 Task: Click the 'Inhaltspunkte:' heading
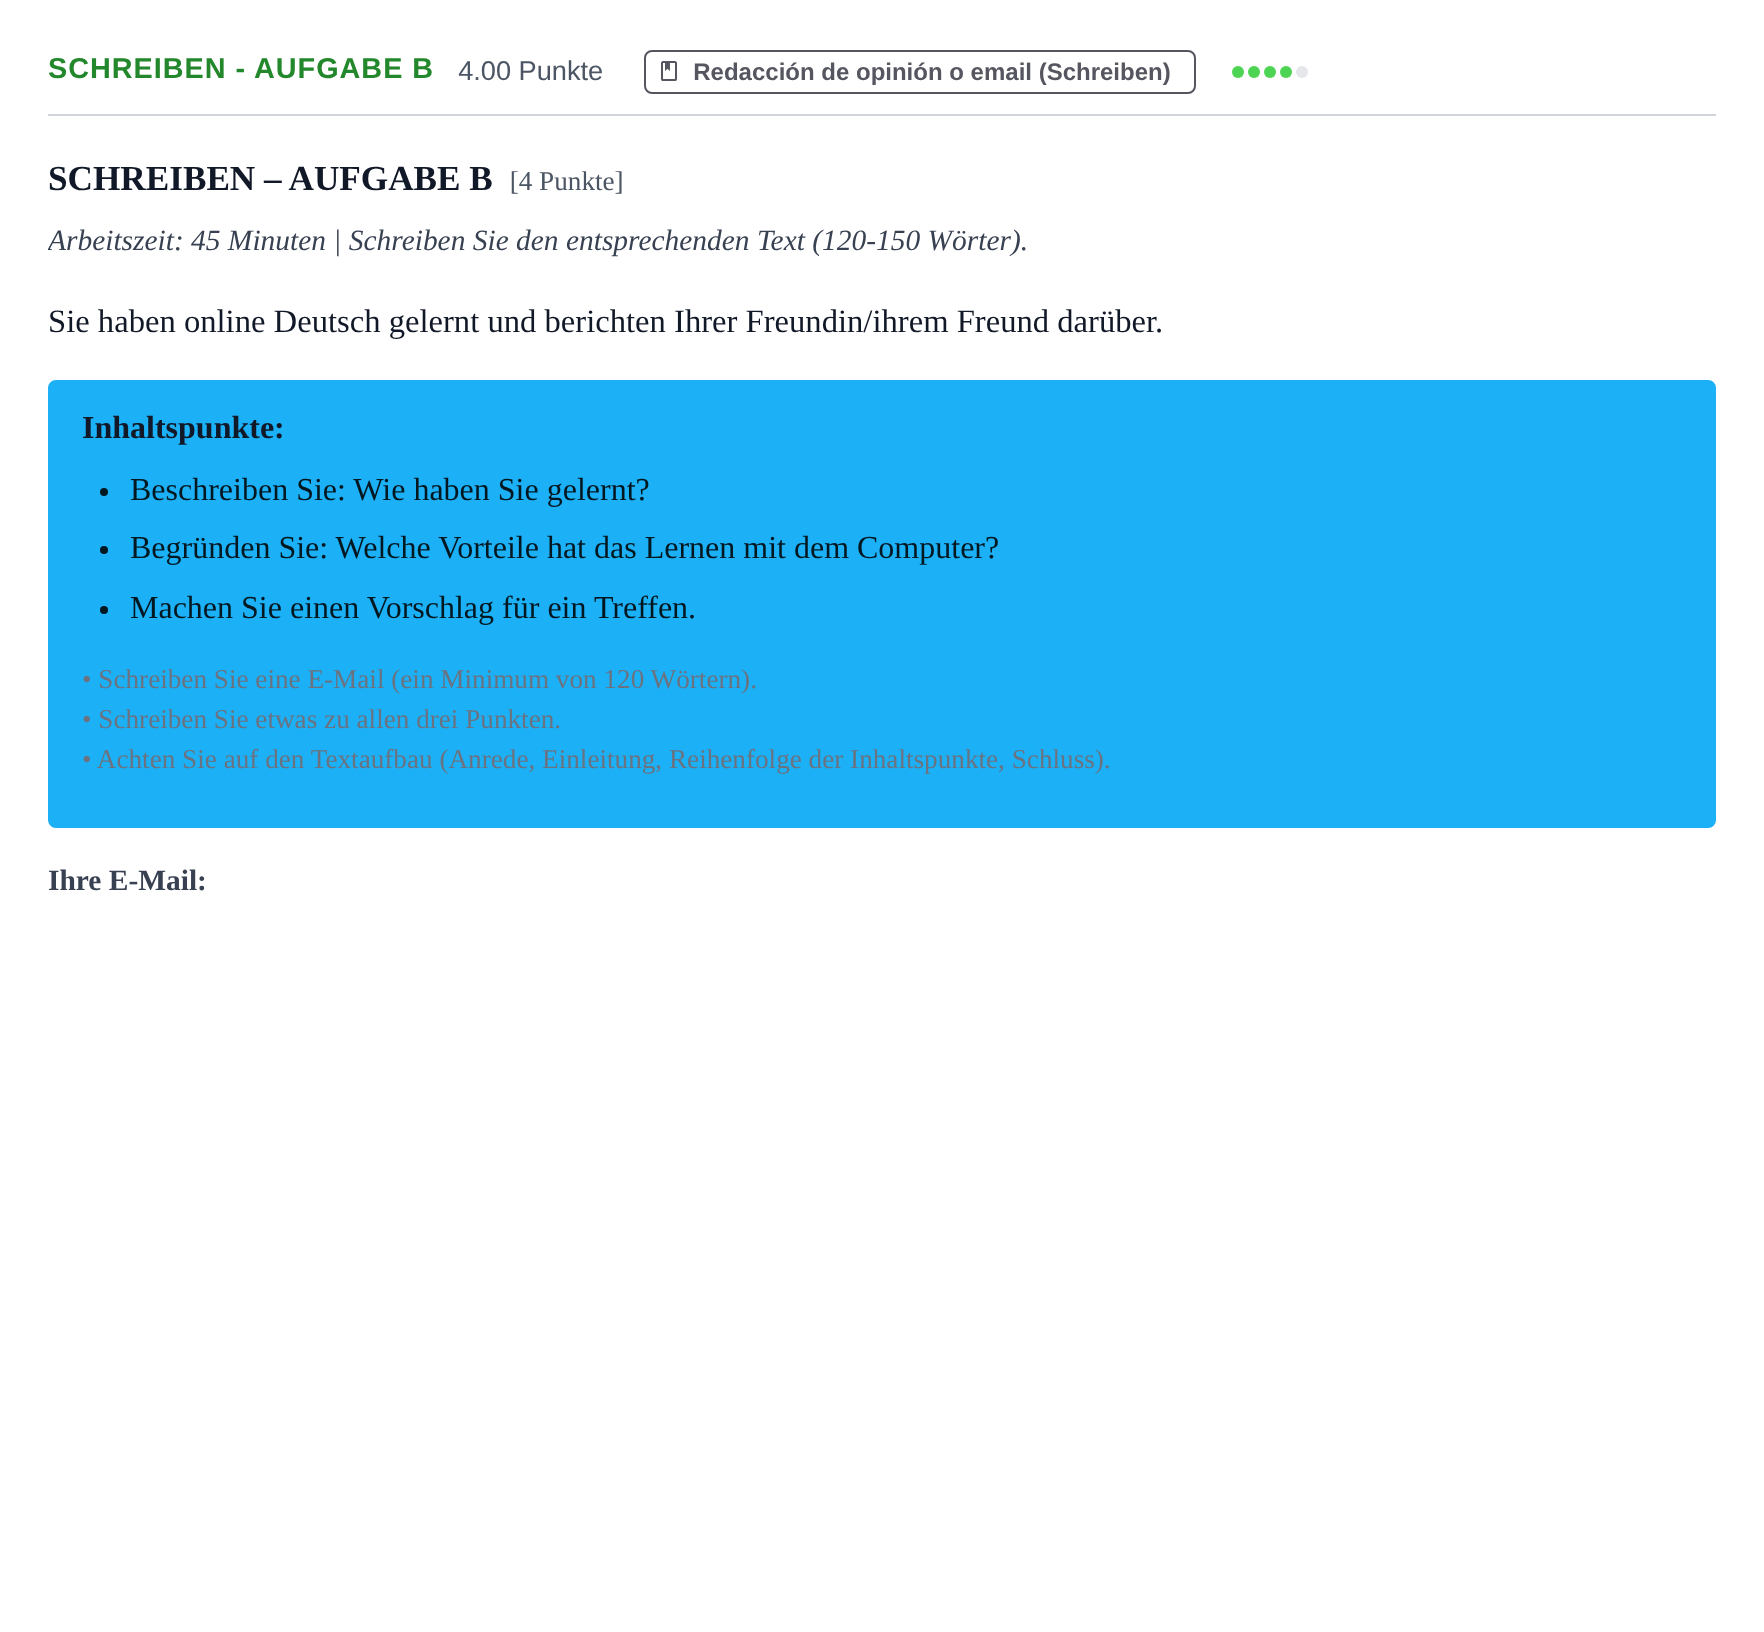[183, 428]
